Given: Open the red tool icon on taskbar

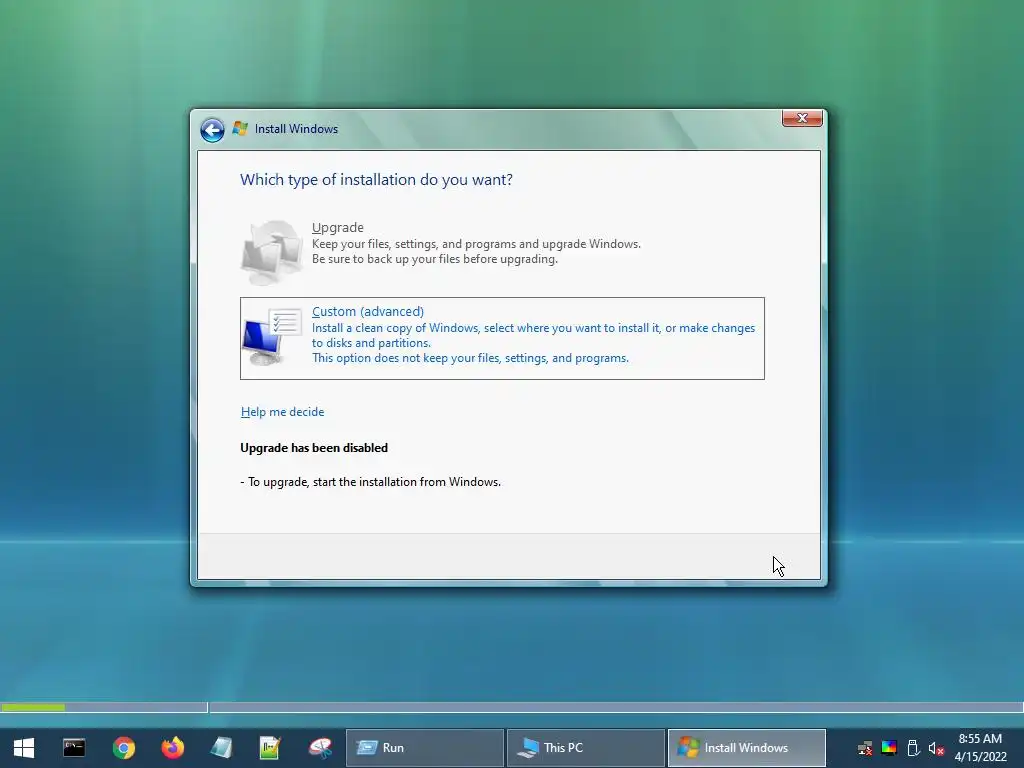Looking at the screenshot, I should pos(320,748).
